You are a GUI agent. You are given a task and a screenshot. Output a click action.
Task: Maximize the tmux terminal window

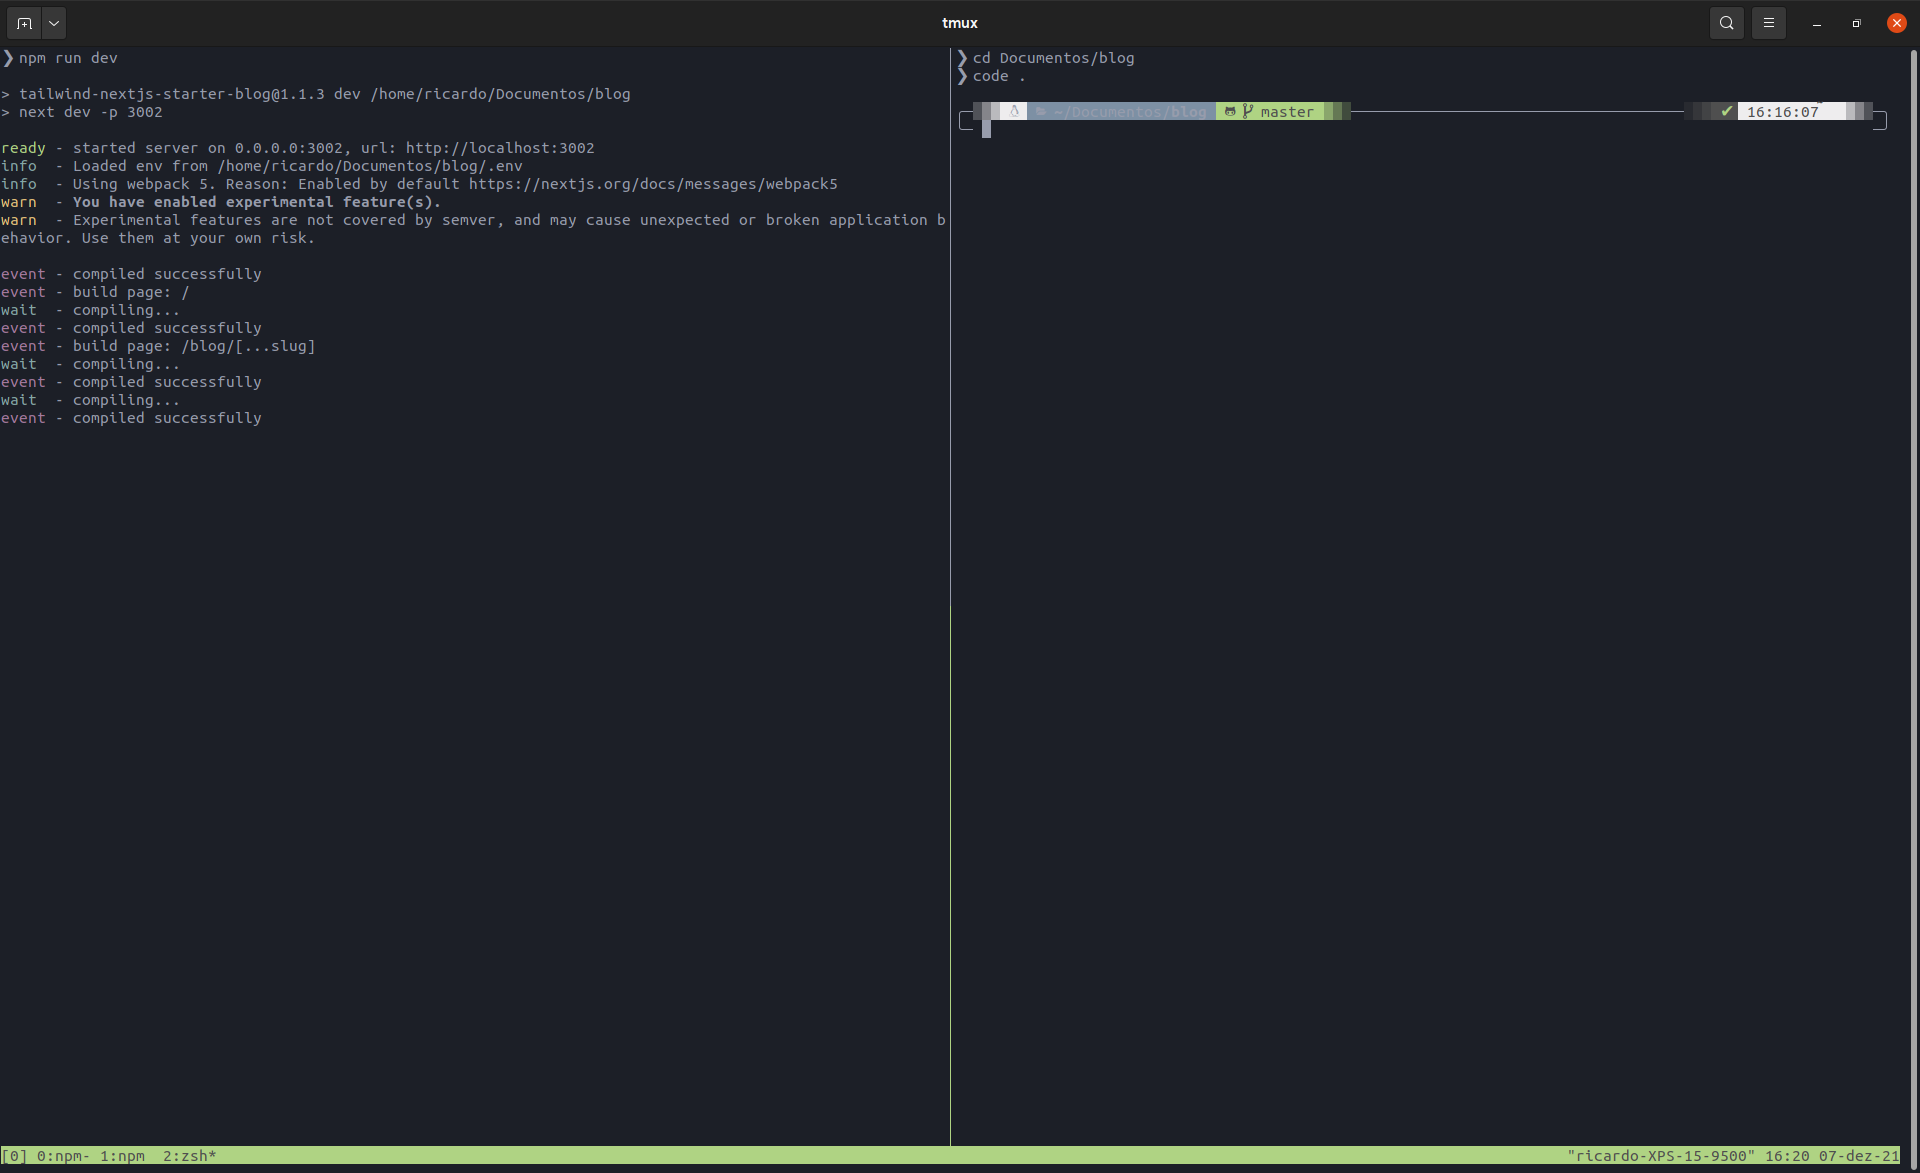tap(1857, 23)
